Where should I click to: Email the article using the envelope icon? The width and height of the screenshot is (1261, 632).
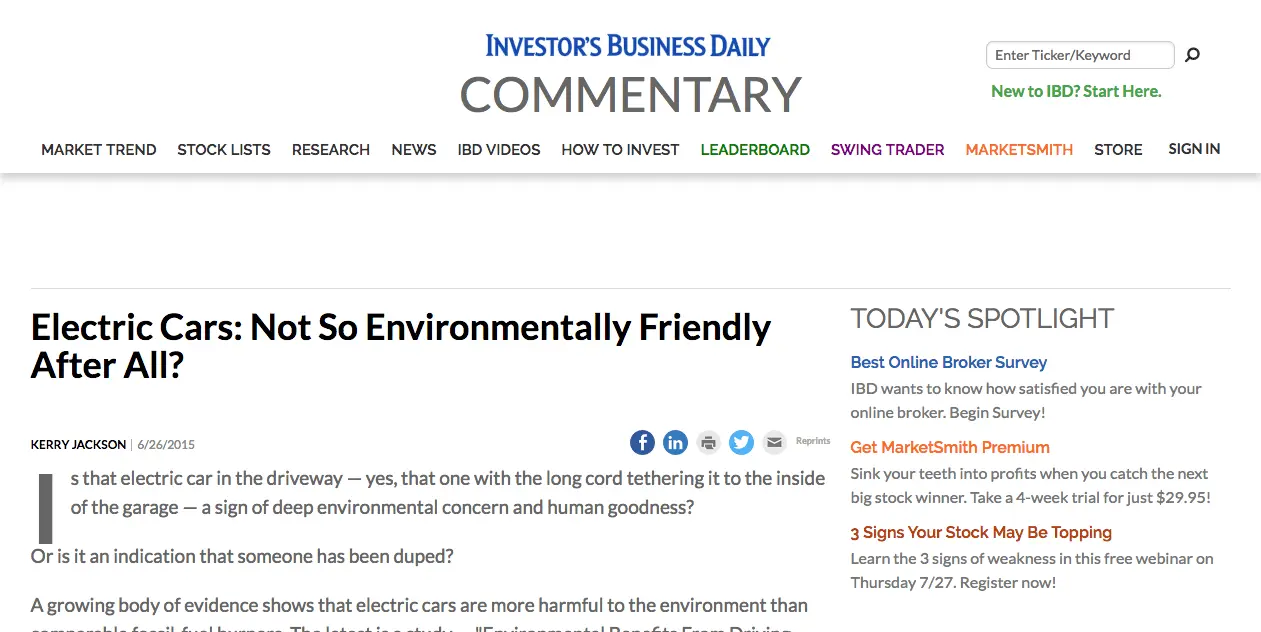[774, 442]
